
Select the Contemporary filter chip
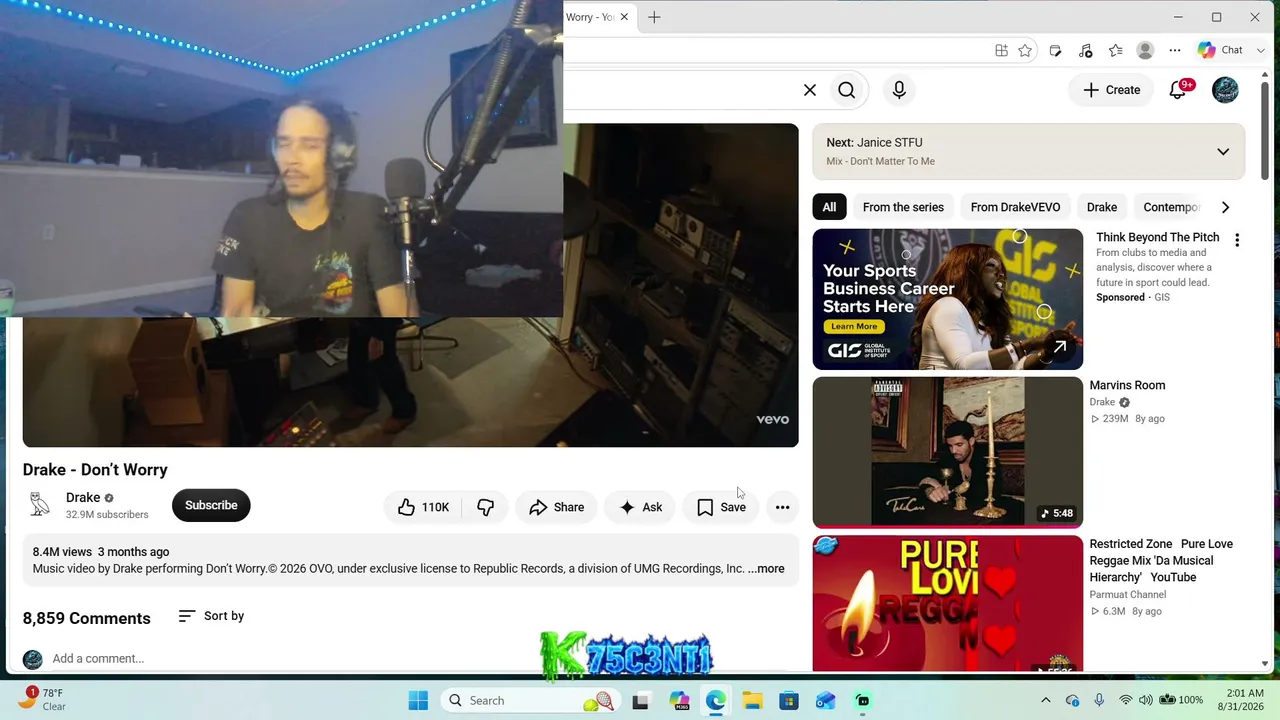tap(1171, 207)
